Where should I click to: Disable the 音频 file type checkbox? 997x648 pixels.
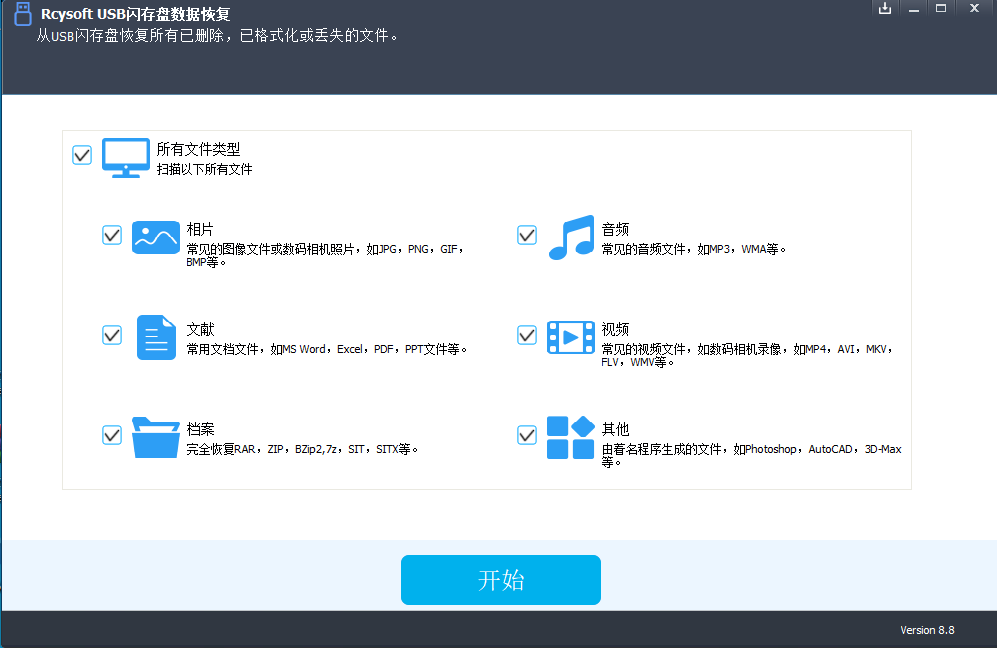click(x=527, y=236)
